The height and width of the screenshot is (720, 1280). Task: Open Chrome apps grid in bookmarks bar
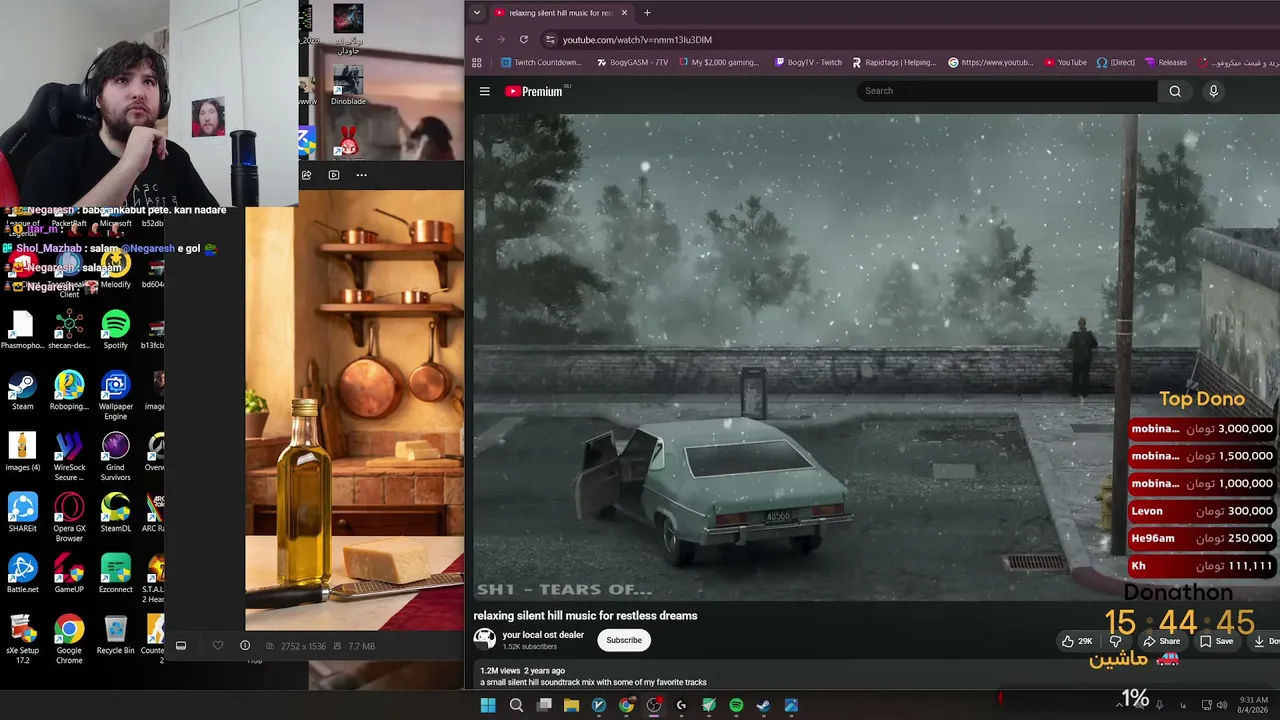pos(477,62)
